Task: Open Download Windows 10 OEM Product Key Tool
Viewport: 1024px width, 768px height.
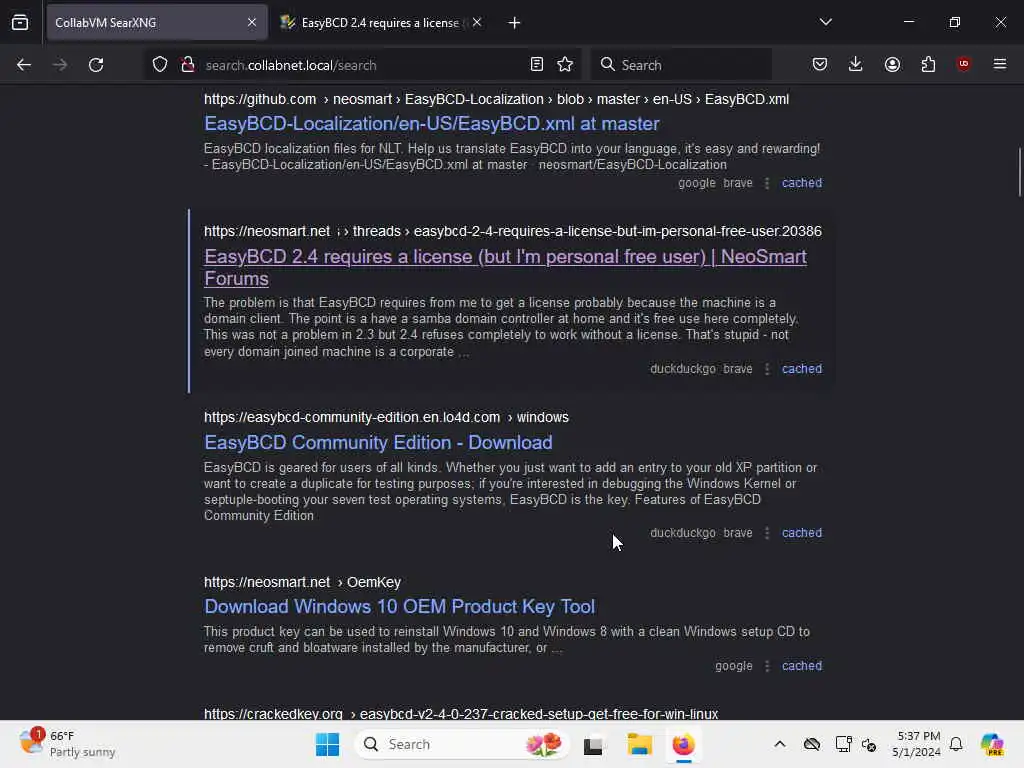Action: pos(399,606)
